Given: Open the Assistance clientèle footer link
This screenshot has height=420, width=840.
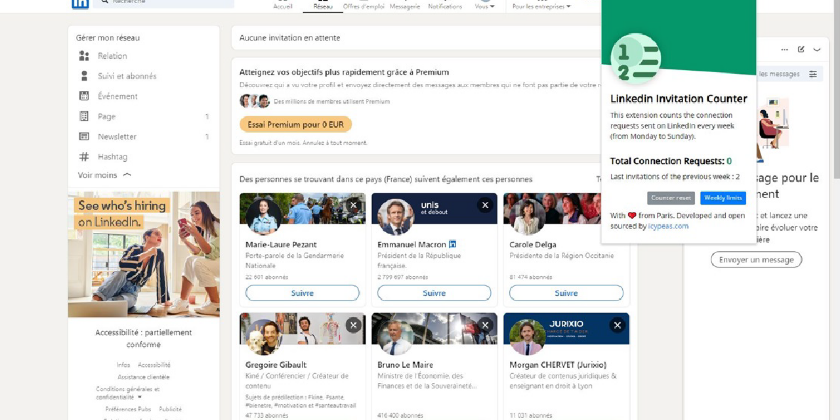Looking at the screenshot, I should tap(144, 377).
